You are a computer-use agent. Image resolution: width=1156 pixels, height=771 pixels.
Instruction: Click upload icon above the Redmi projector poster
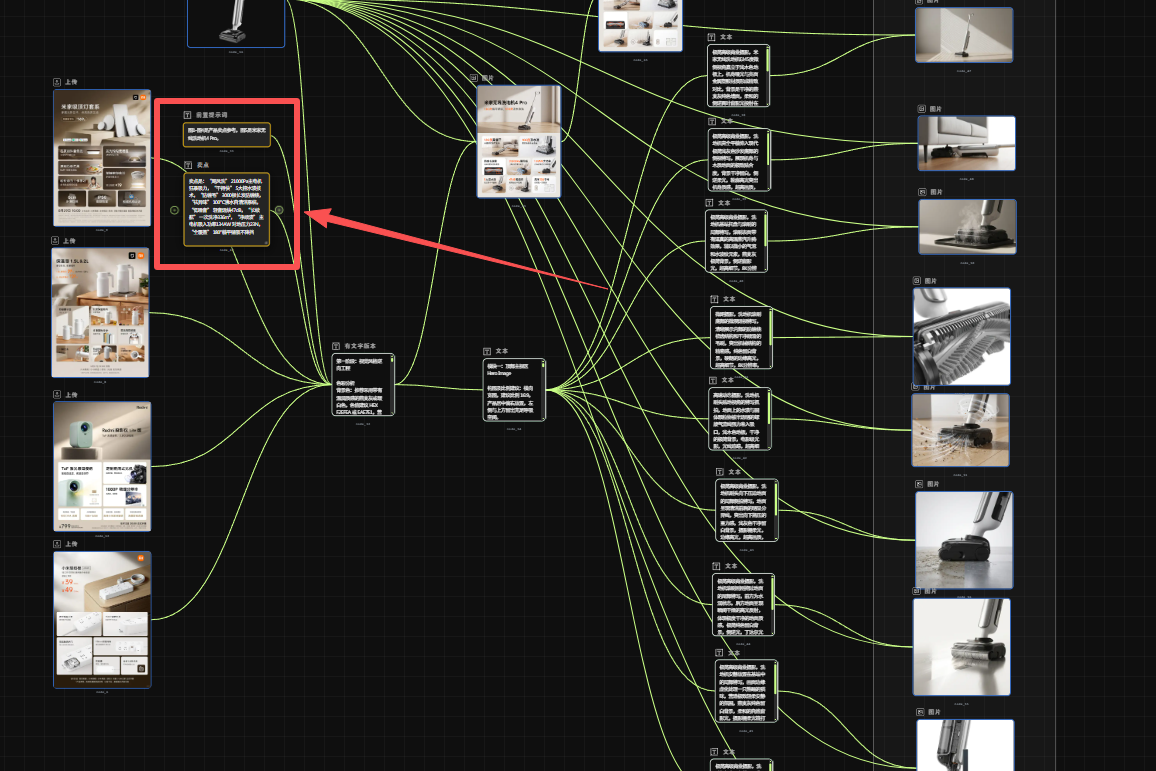[x=56, y=395]
